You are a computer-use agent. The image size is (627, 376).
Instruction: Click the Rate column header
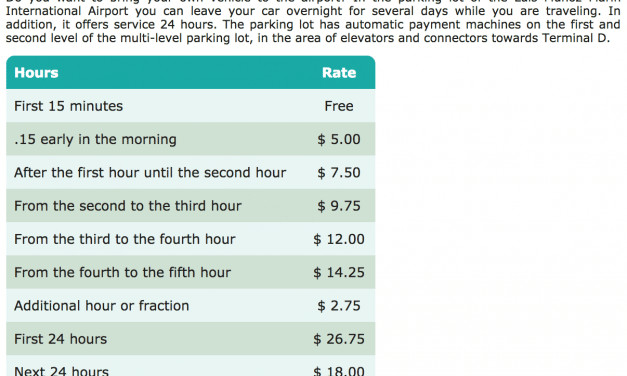(339, 73)
